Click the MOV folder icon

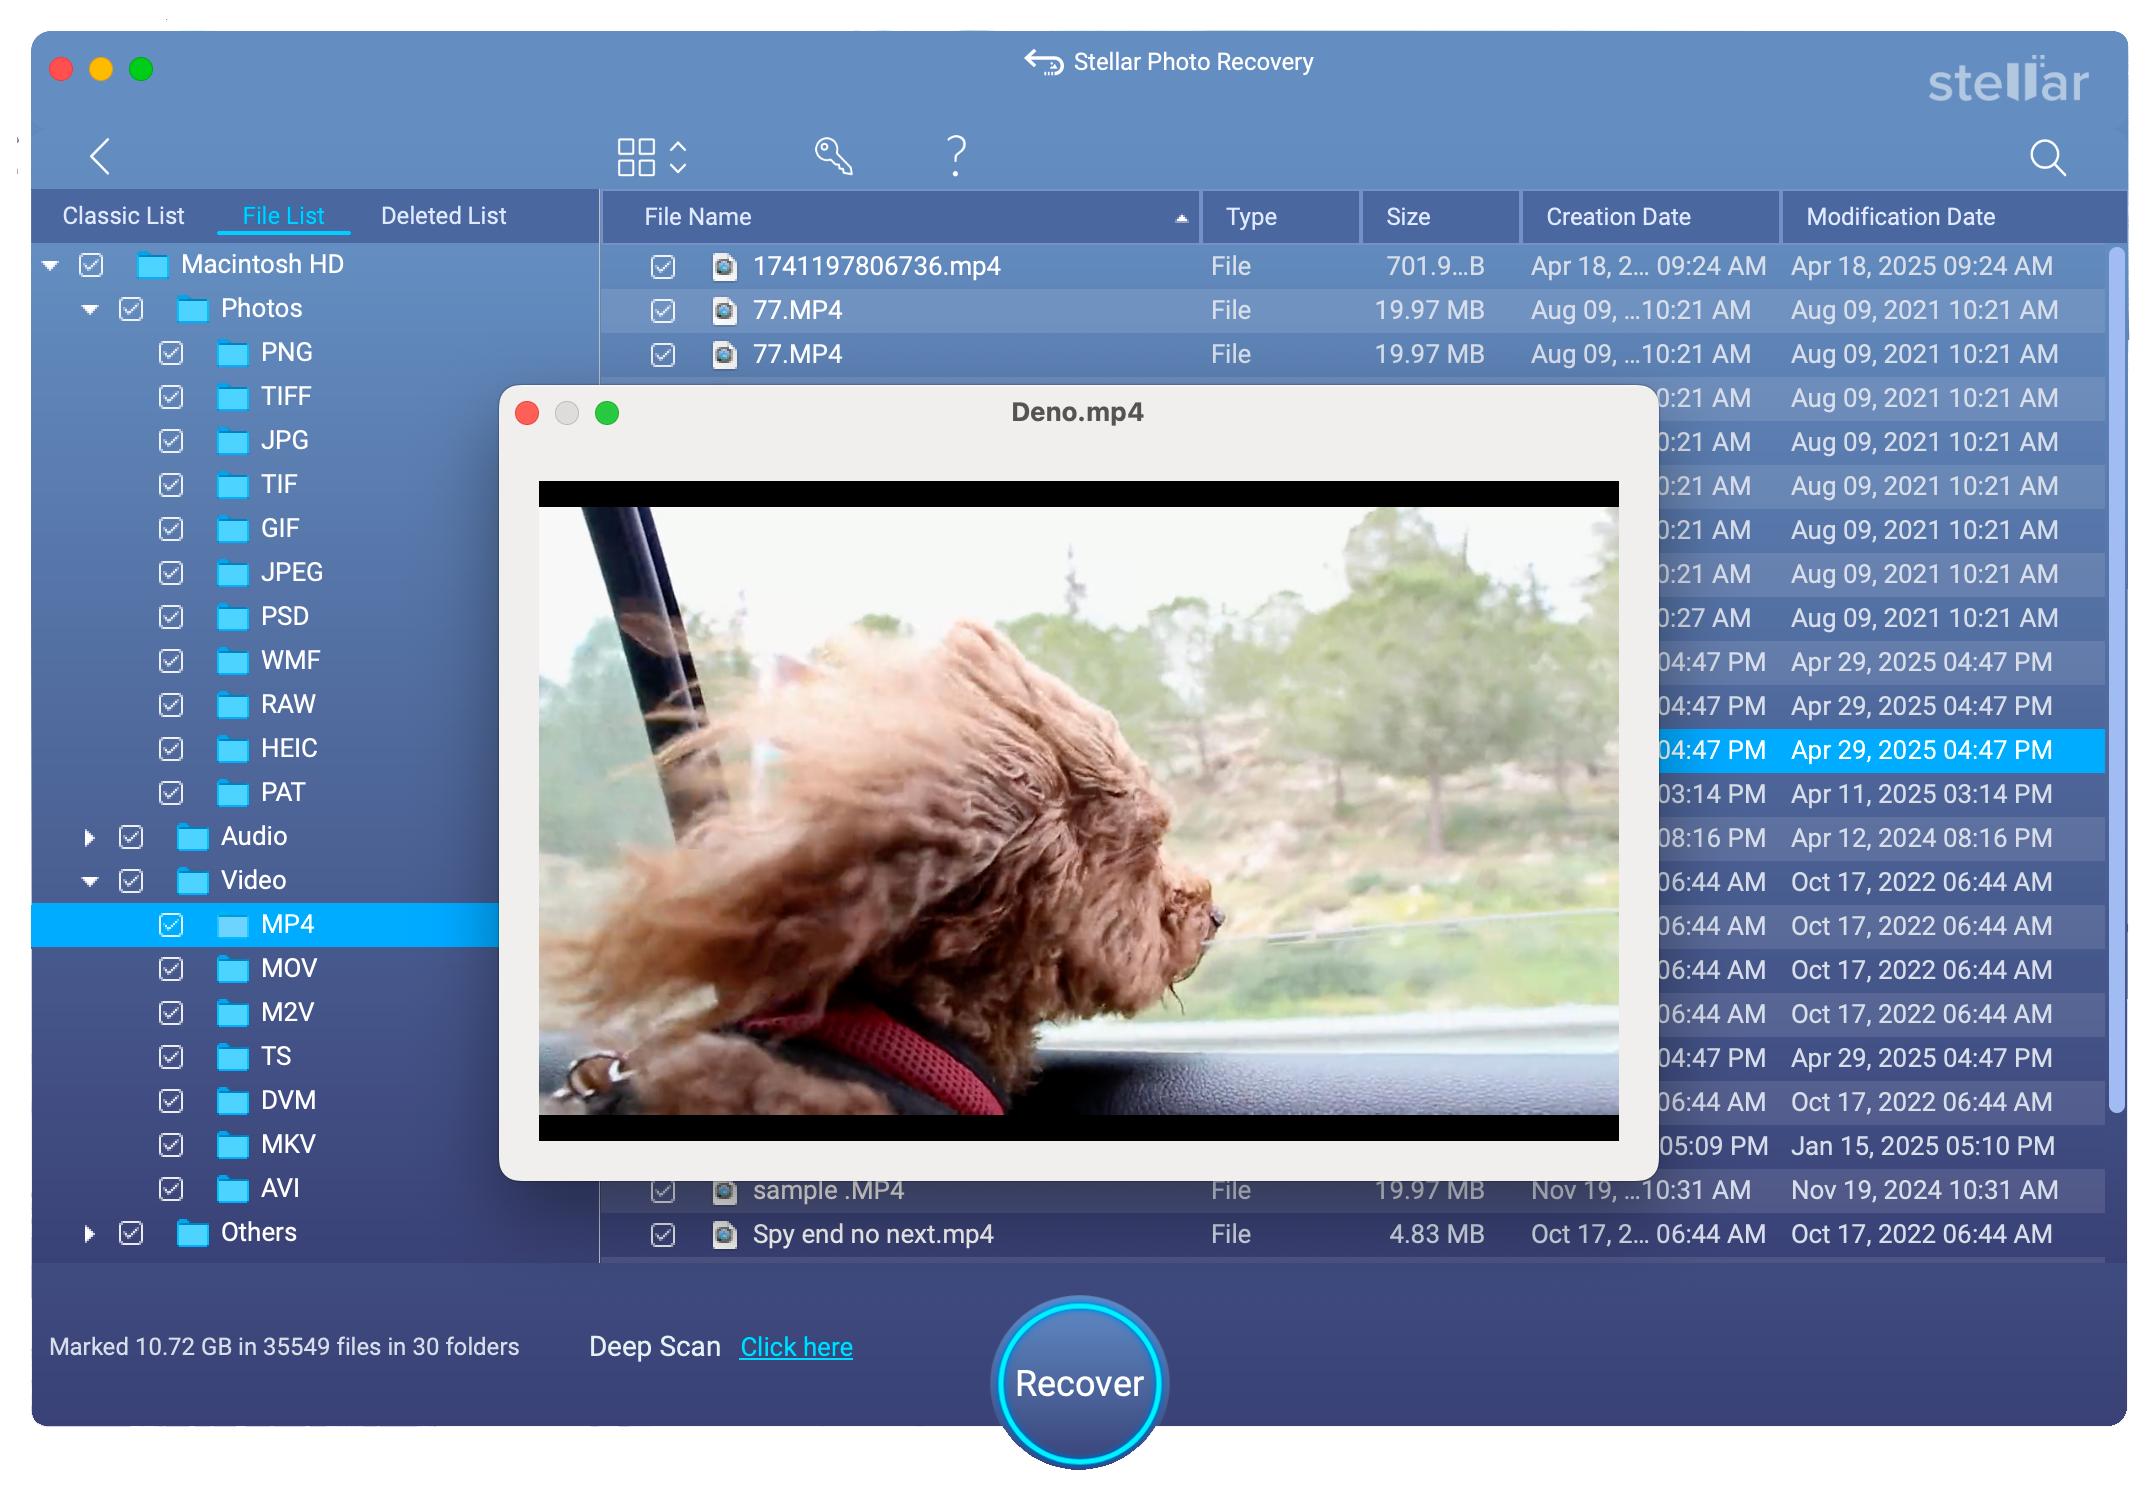coord(233,969)
